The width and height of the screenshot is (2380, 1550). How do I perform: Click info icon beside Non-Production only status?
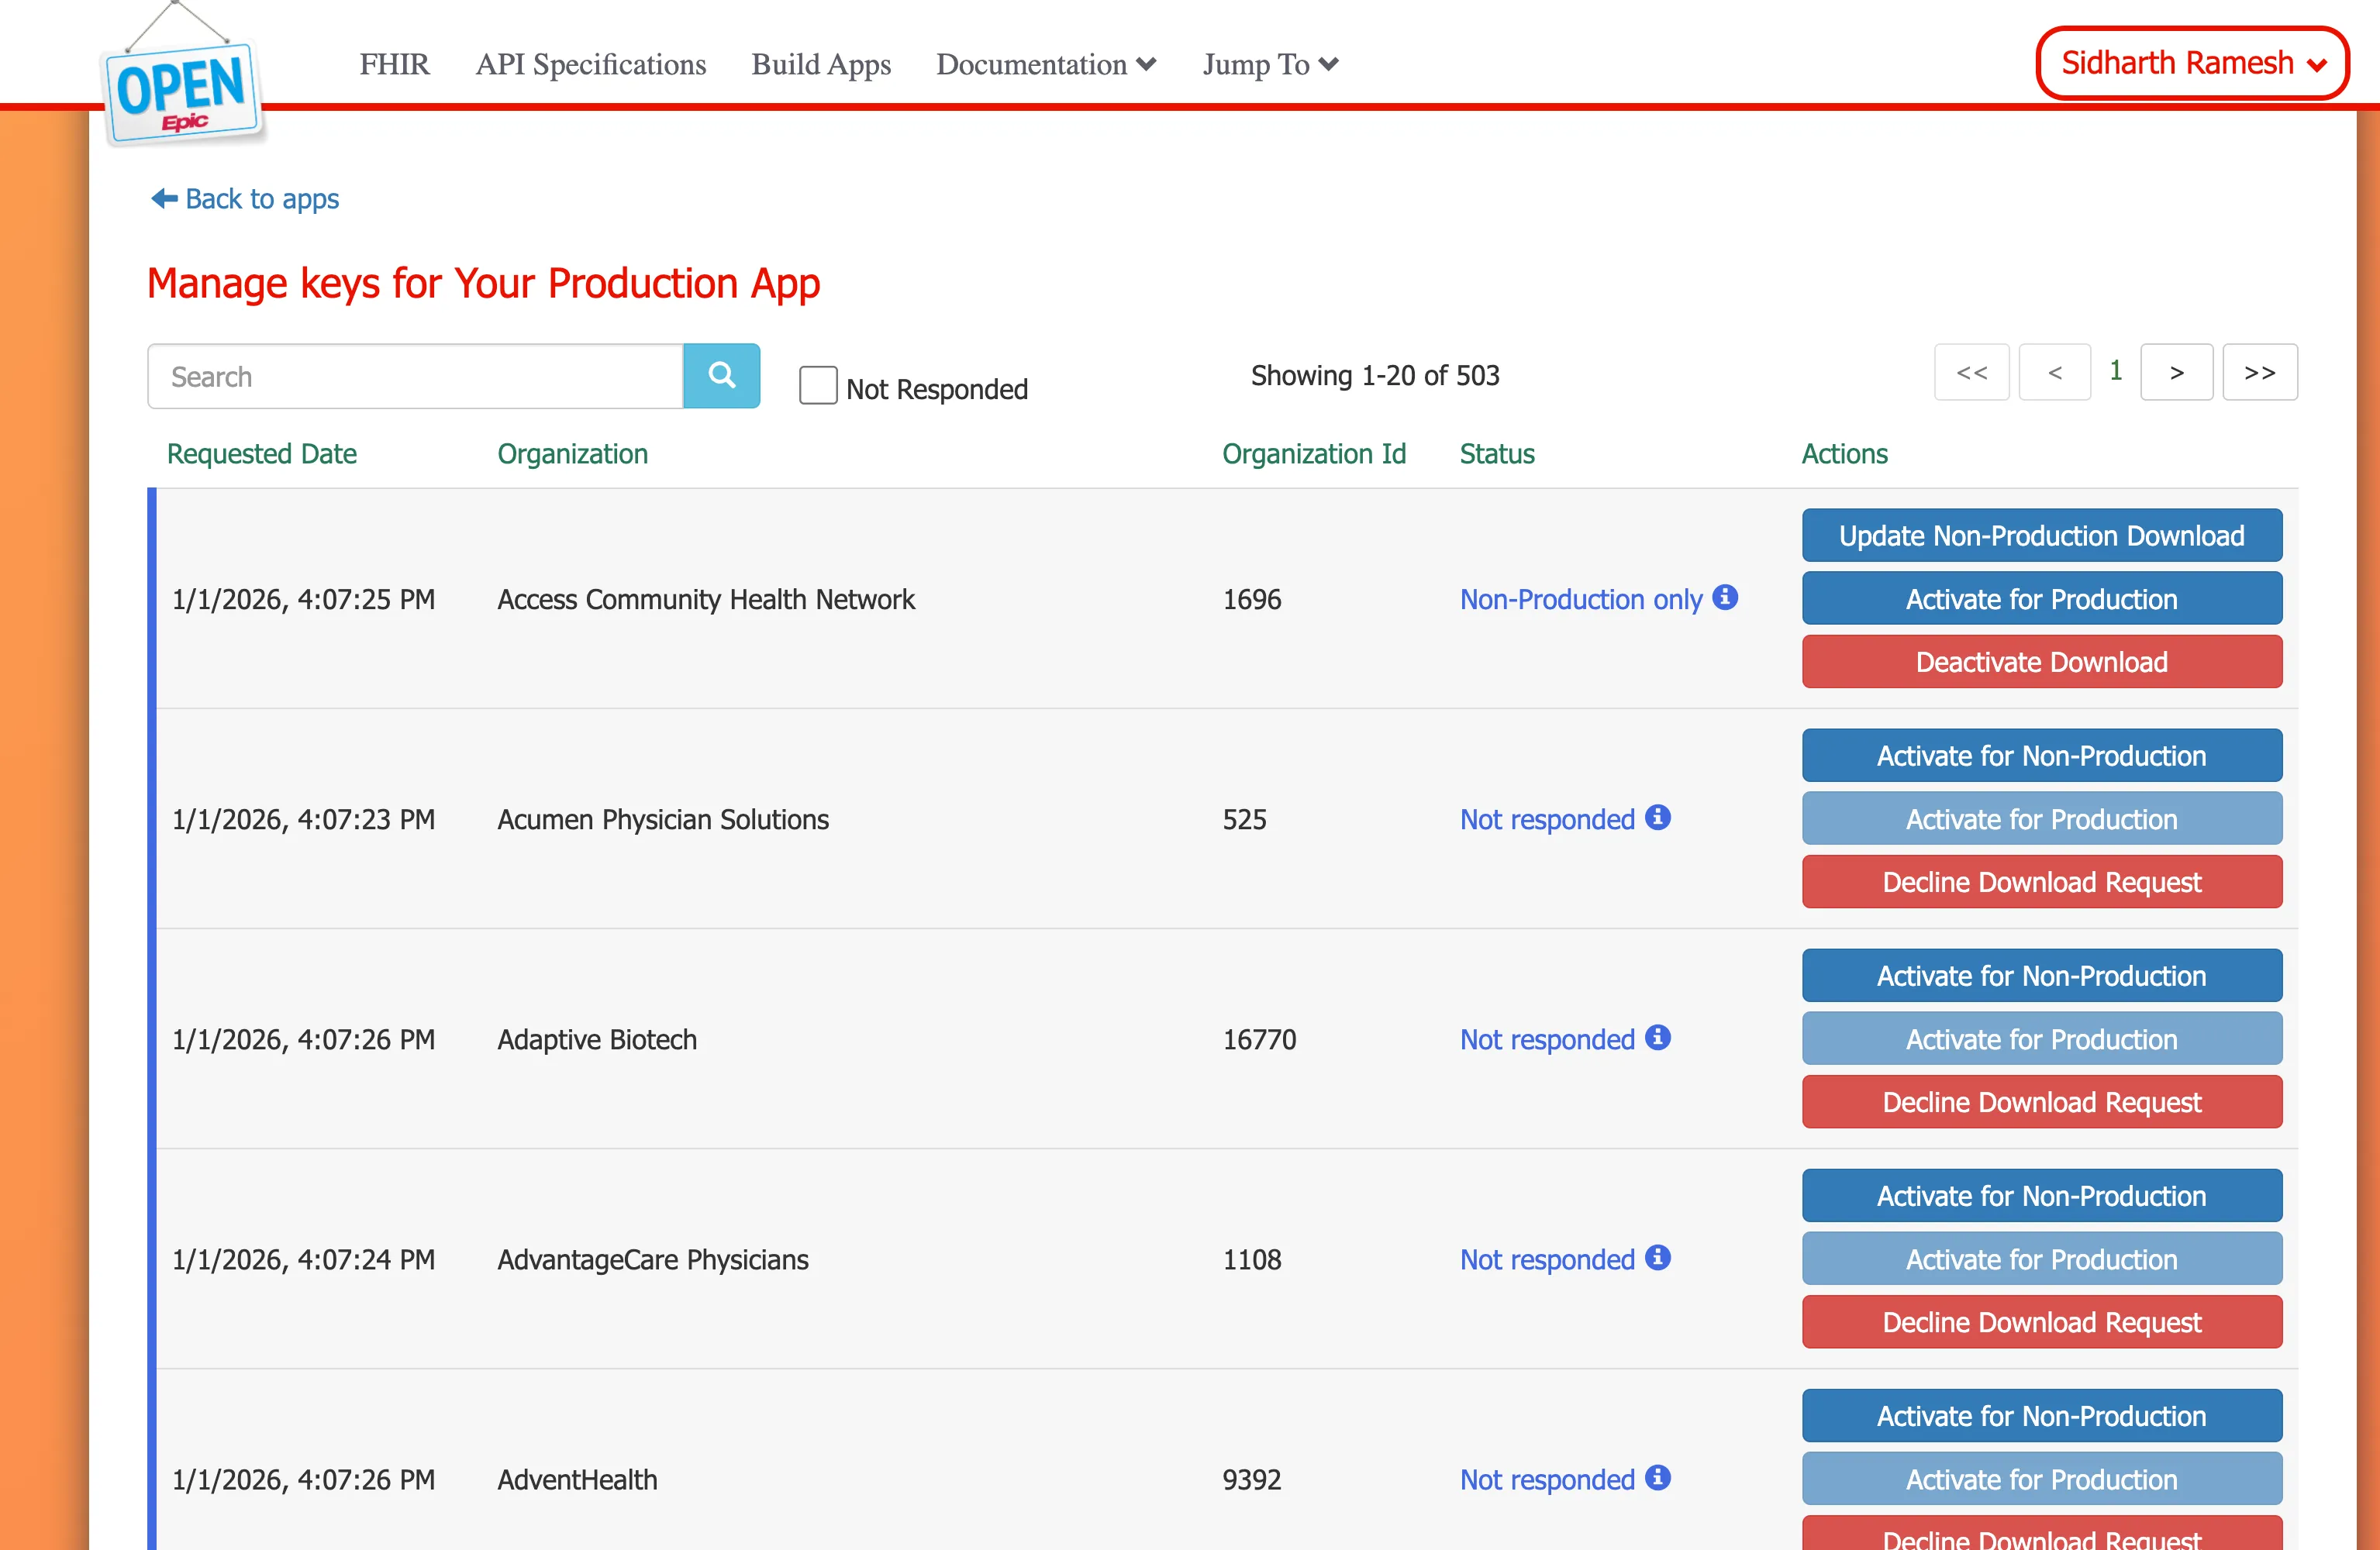tap(1725, 597)
